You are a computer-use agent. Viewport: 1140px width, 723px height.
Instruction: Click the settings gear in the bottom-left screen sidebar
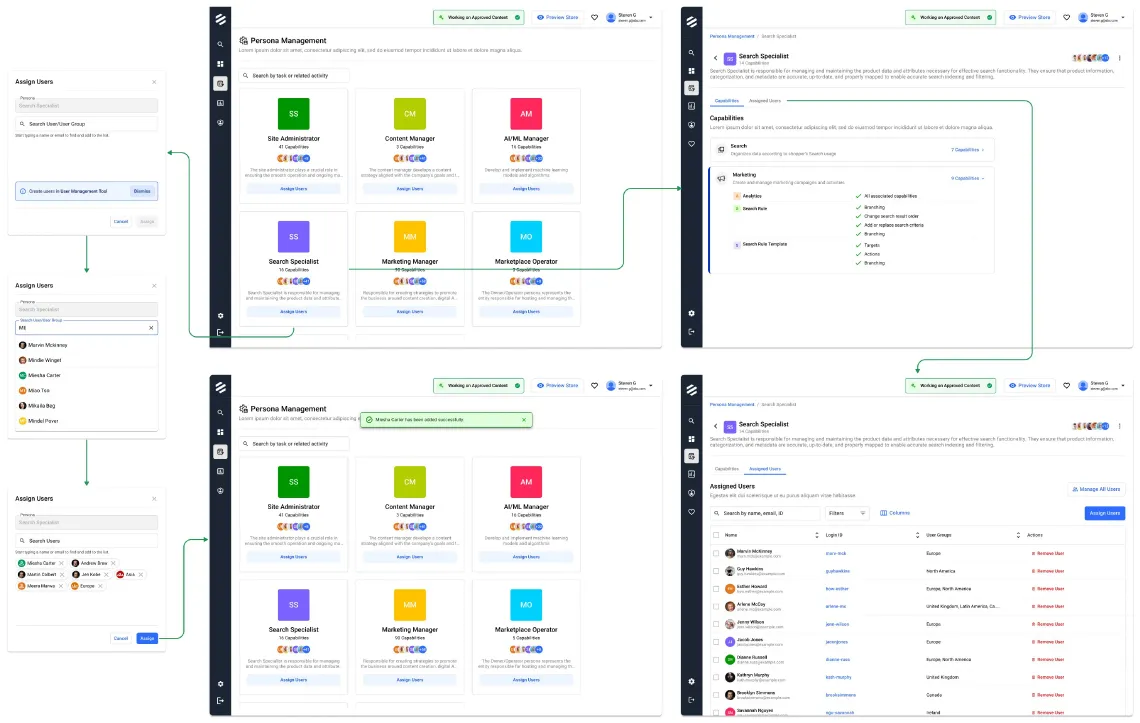[x=220, y=684]
